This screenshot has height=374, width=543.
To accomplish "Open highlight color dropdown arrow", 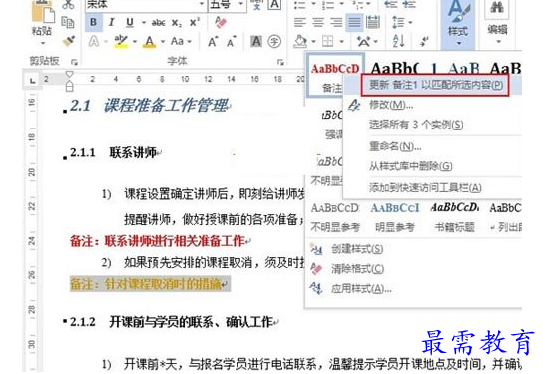I will [134, 42].
